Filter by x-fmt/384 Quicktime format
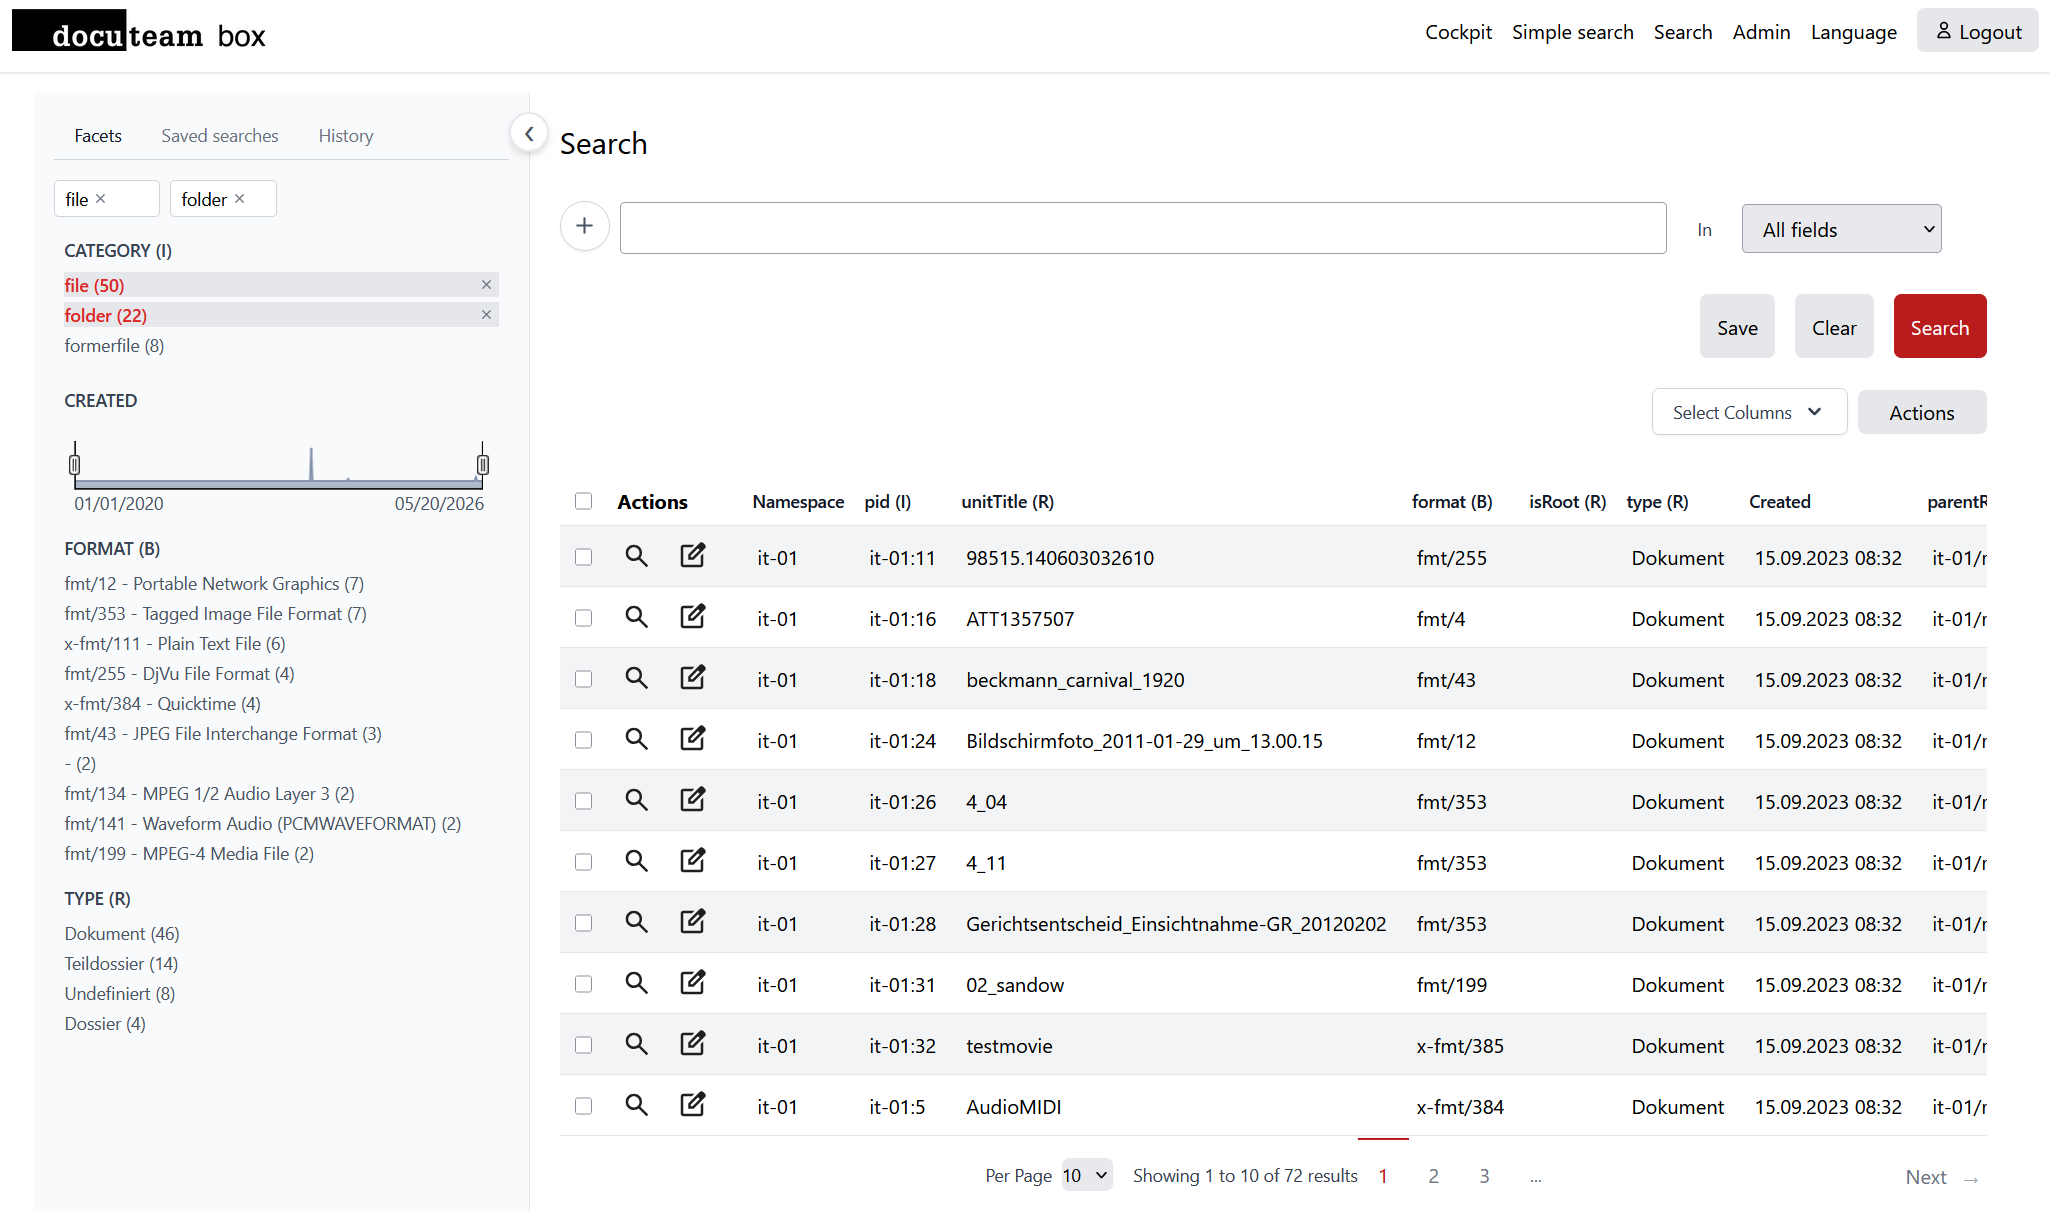The height and width of the screenshot is (1211, 2050). (162, 704)
